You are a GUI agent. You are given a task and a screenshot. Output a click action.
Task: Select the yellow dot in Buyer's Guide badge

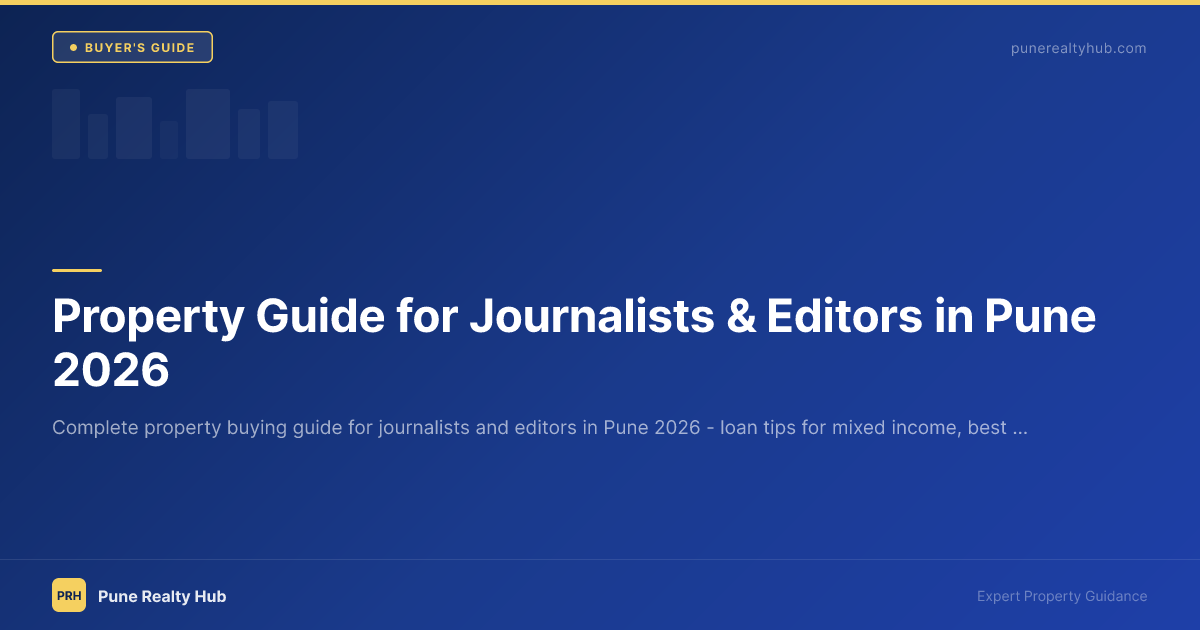[72, 46]
